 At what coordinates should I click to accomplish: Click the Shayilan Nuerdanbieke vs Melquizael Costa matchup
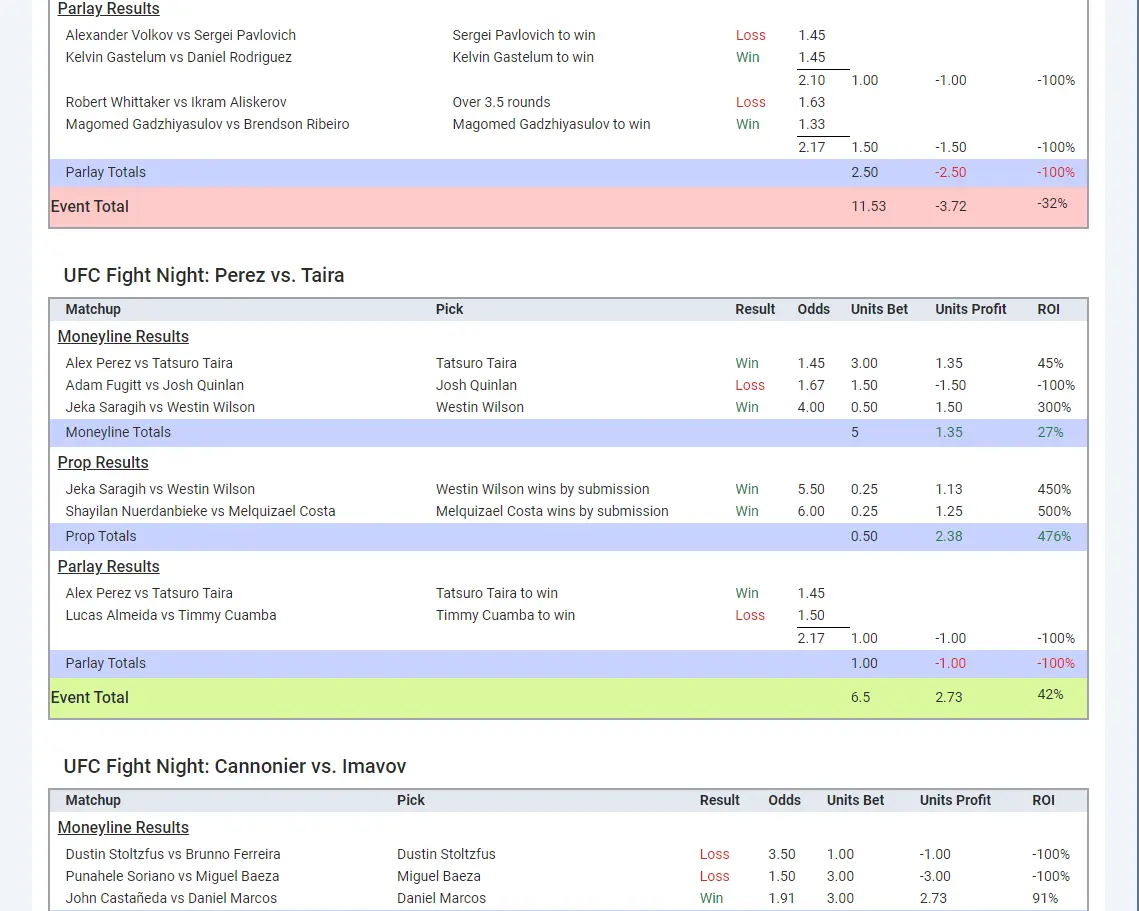[200, 511]
